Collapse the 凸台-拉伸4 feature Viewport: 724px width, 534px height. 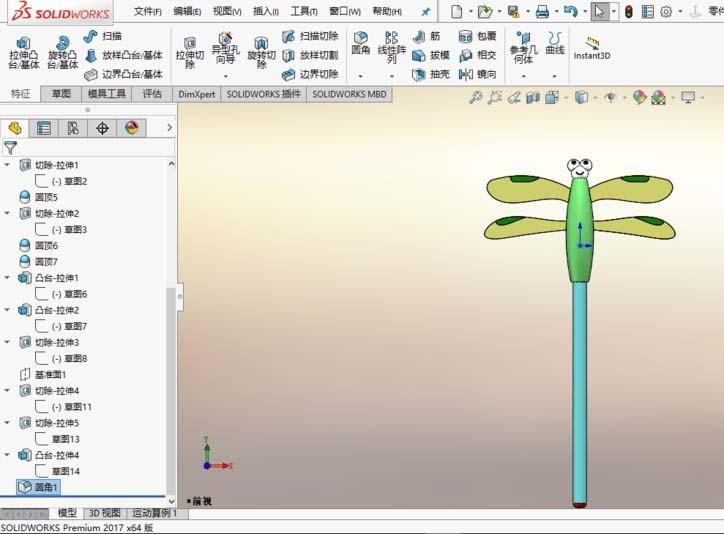click(7, 455)
